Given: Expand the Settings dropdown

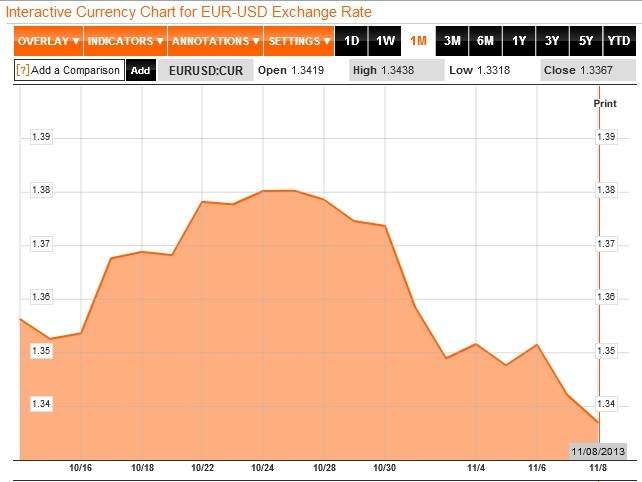Looking at the screenshot, I should tap(299, 42).
